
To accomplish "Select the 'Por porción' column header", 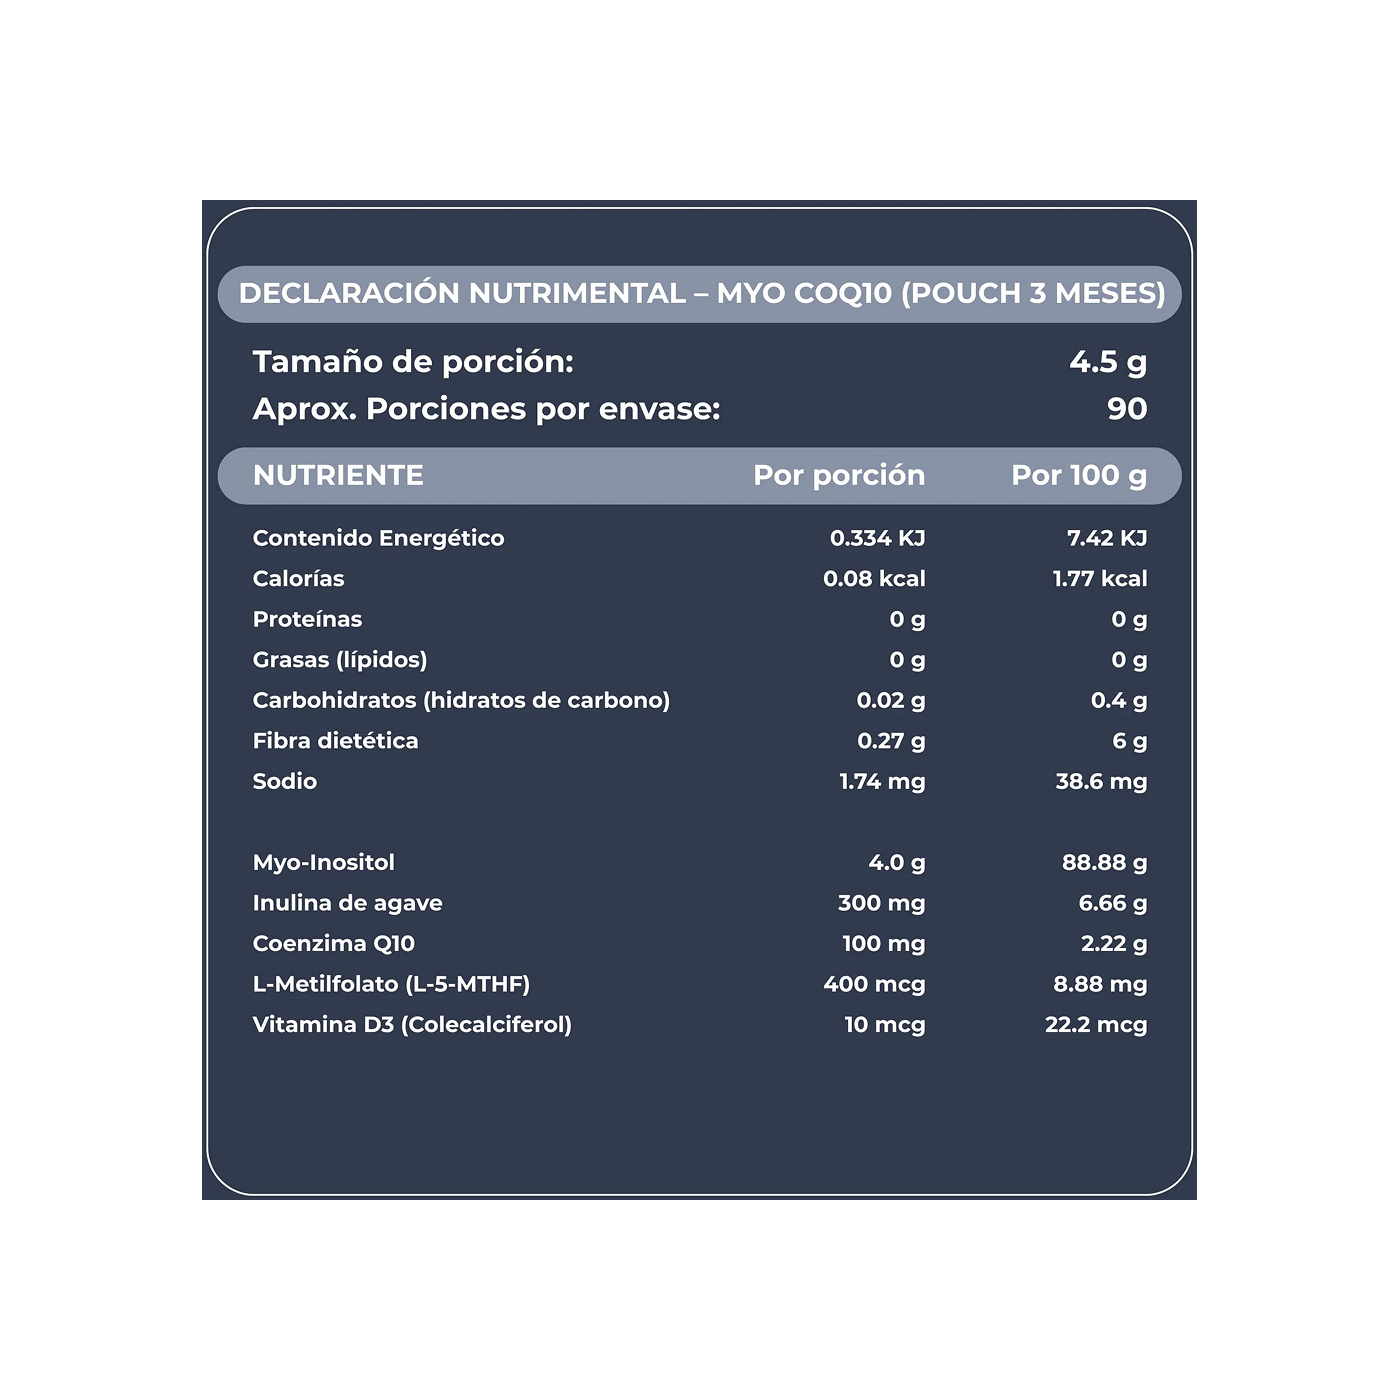I will pos(838,476).
